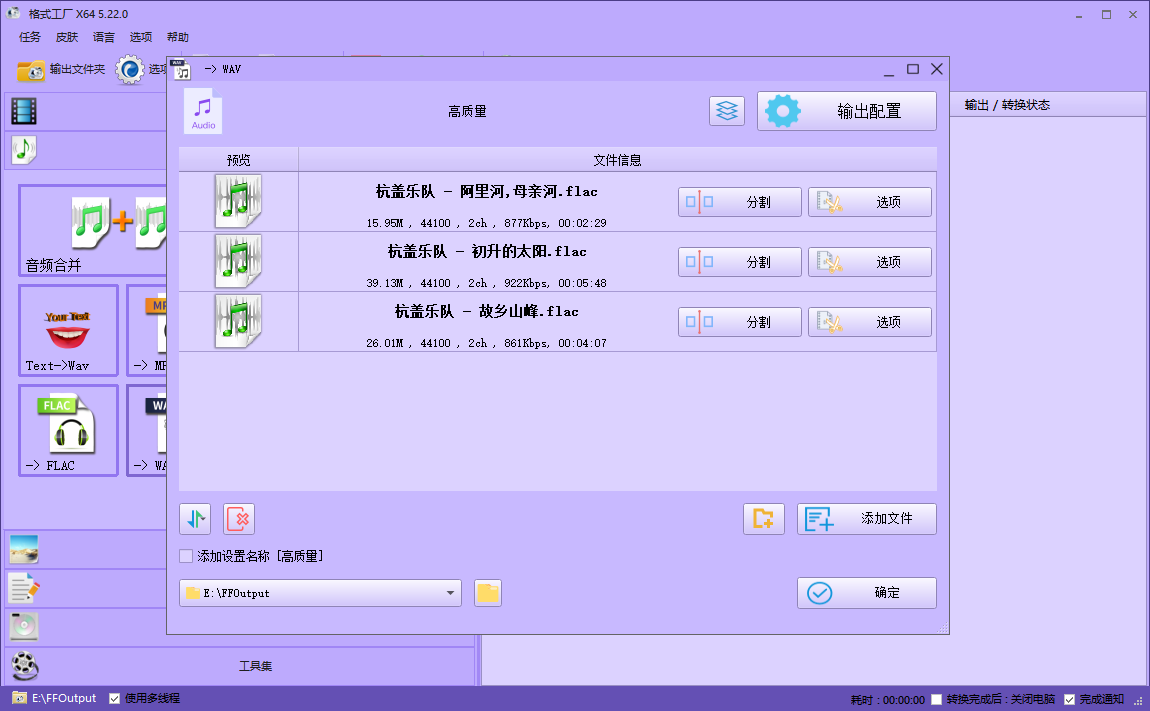1150x711 pixels.
Task: Click 选项 for 初升的太阳.flac
Action: (x=870, y=262)
